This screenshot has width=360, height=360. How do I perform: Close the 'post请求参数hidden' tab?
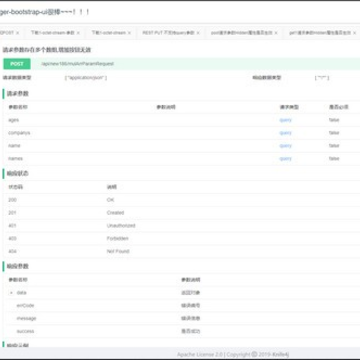tap(276, 33)
